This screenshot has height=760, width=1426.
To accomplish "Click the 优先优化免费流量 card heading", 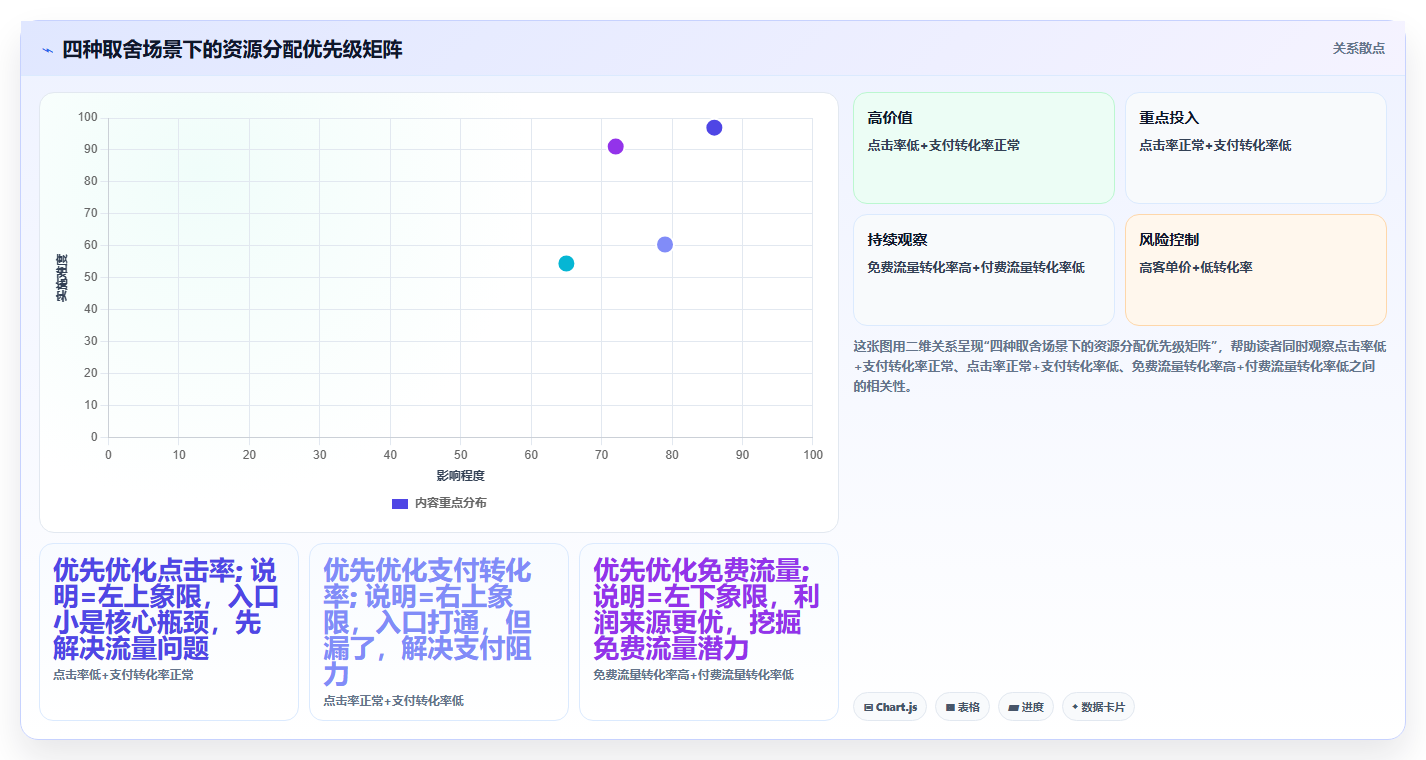I will [706, 610].
